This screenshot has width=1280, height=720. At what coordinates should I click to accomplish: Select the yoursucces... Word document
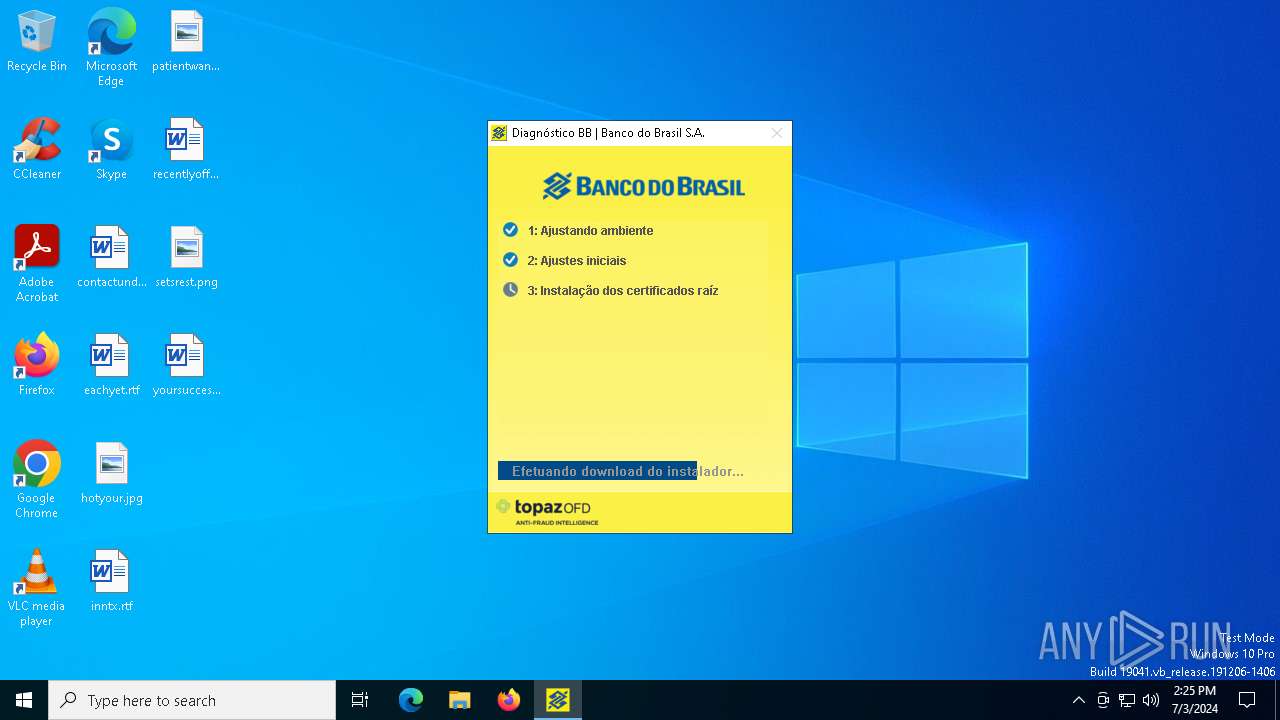coord(186,366)
